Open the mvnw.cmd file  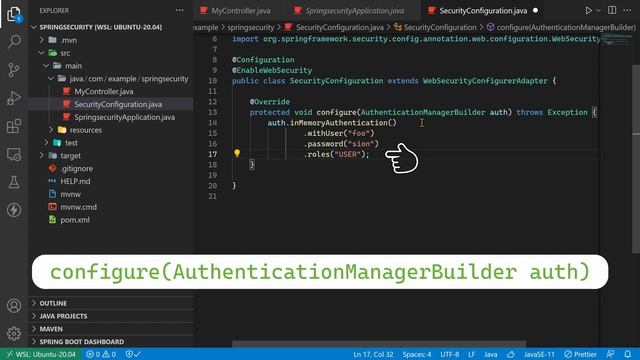click(x=78, y=207)
